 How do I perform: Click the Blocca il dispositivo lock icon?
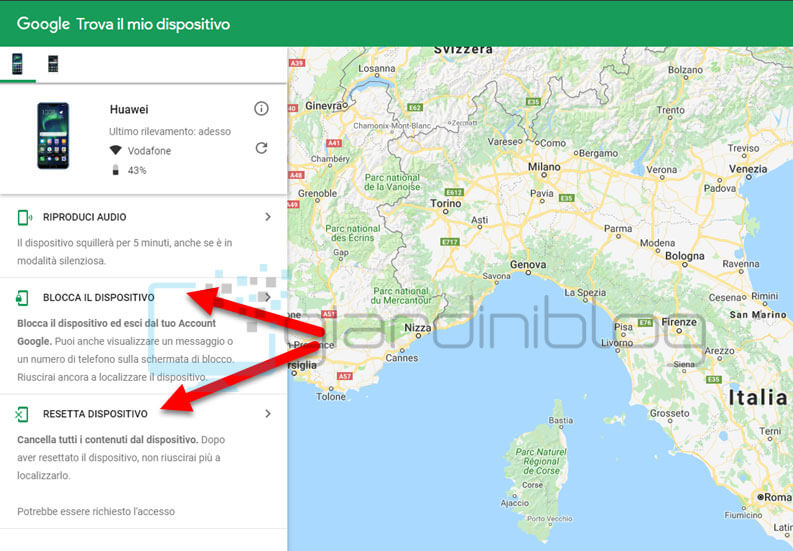22,298
